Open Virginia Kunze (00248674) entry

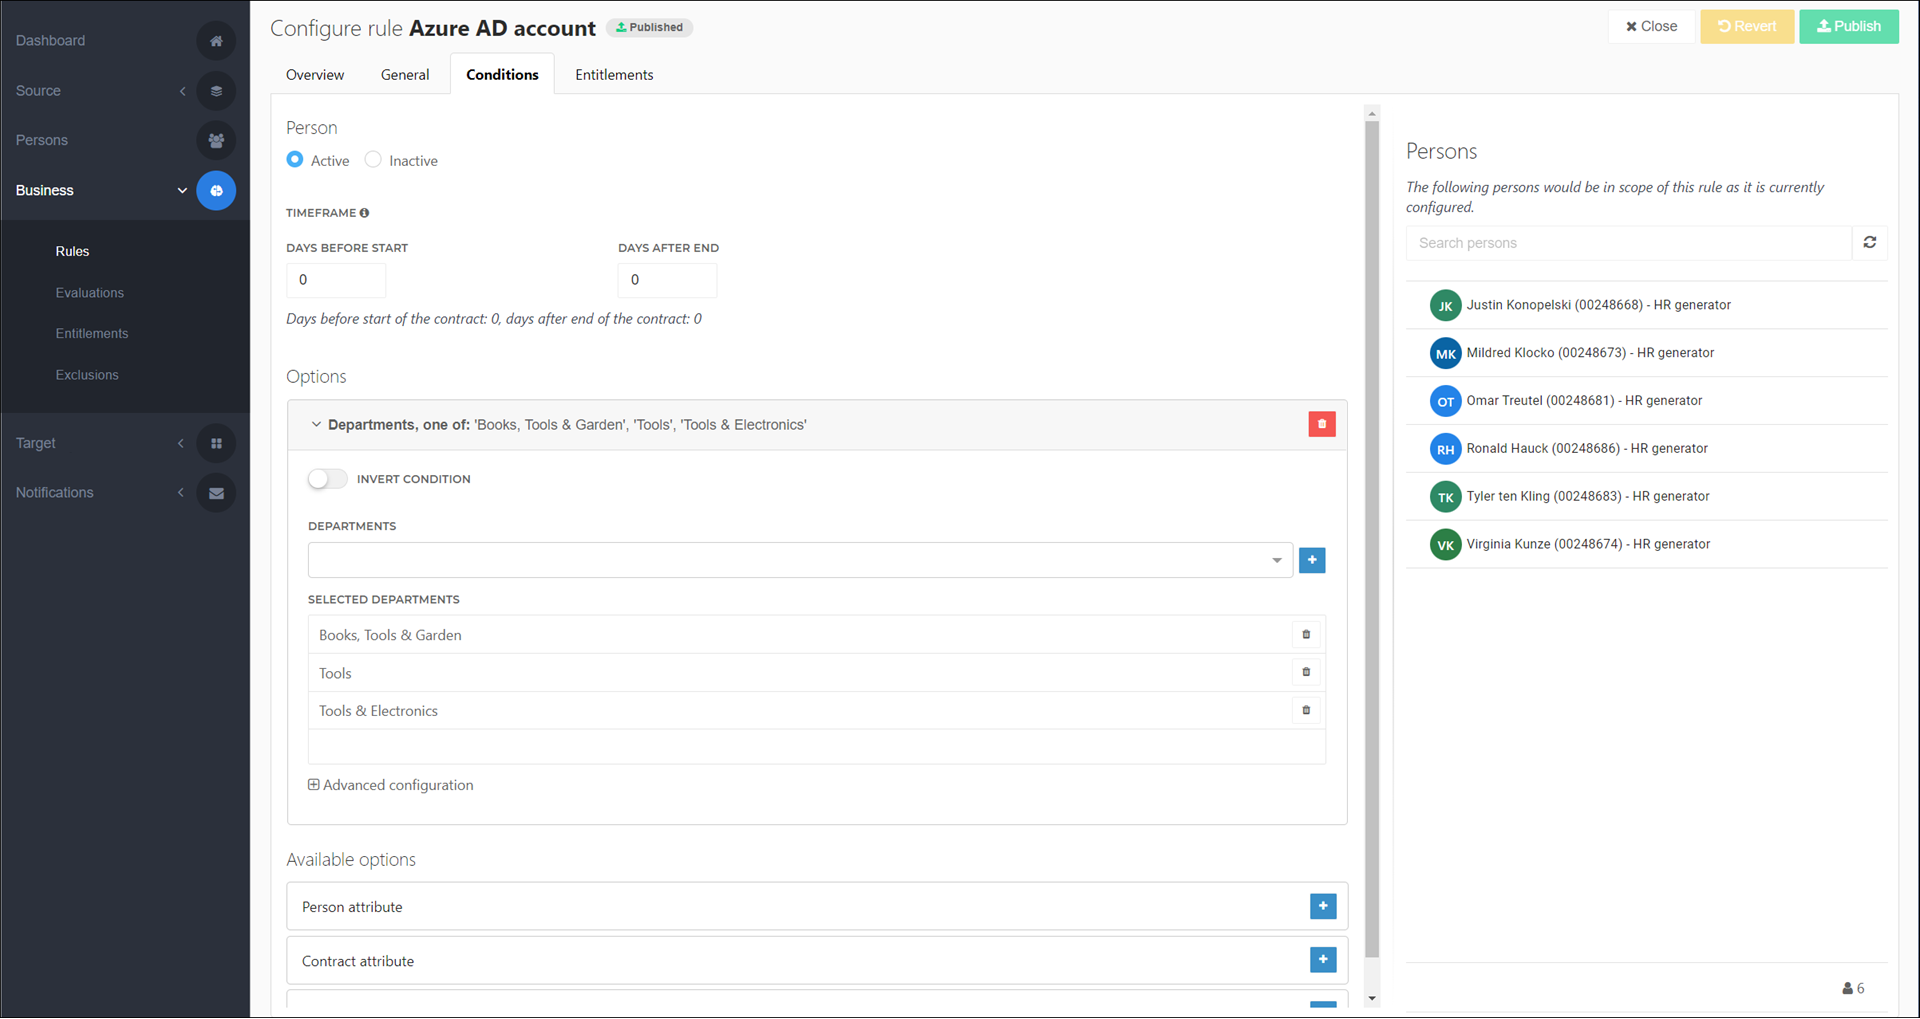[1646, 545]
